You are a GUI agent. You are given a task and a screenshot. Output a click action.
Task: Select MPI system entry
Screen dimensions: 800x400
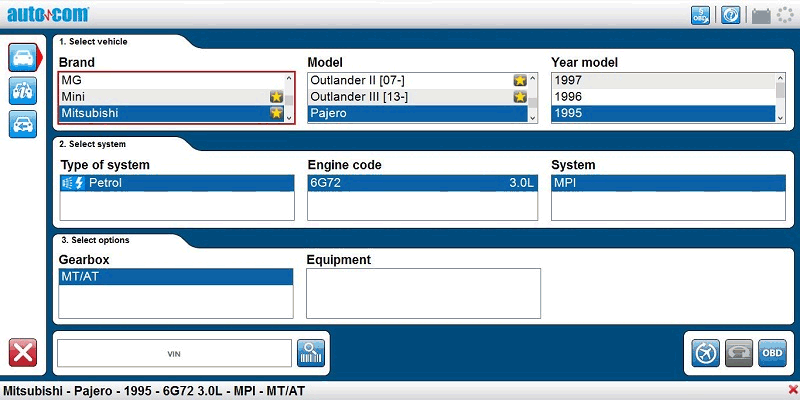[x=668, y=183]
